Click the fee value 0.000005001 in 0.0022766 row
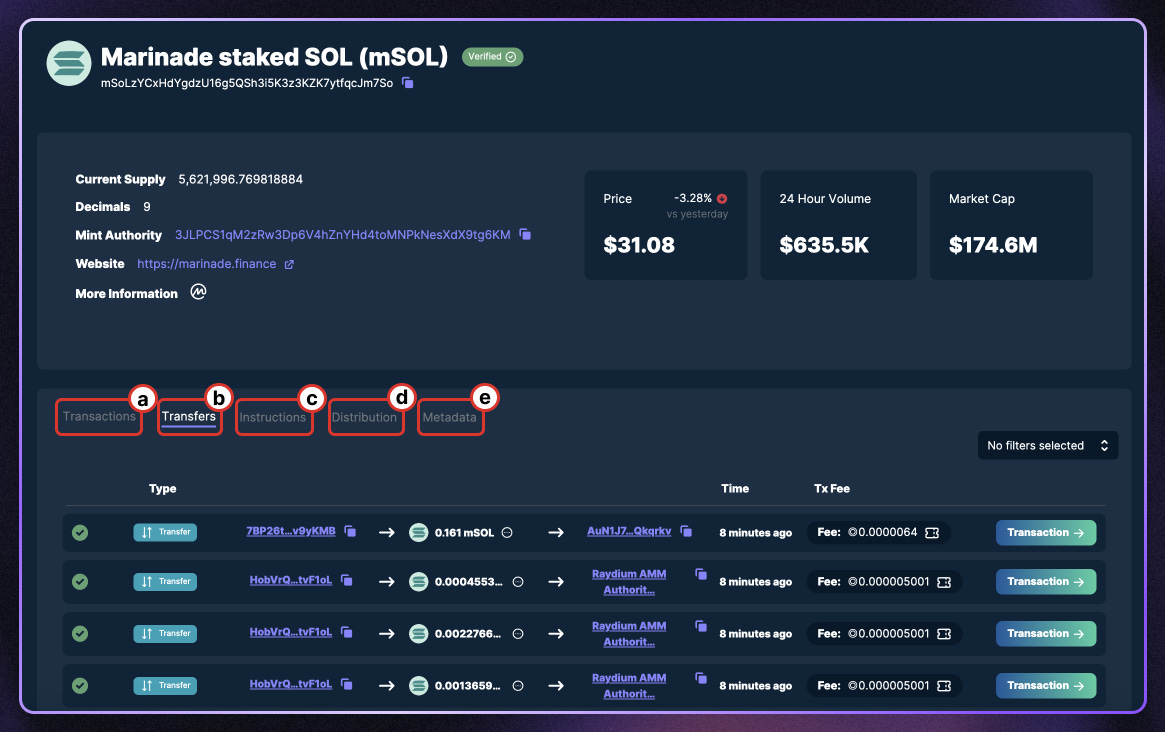 point(889,634)
